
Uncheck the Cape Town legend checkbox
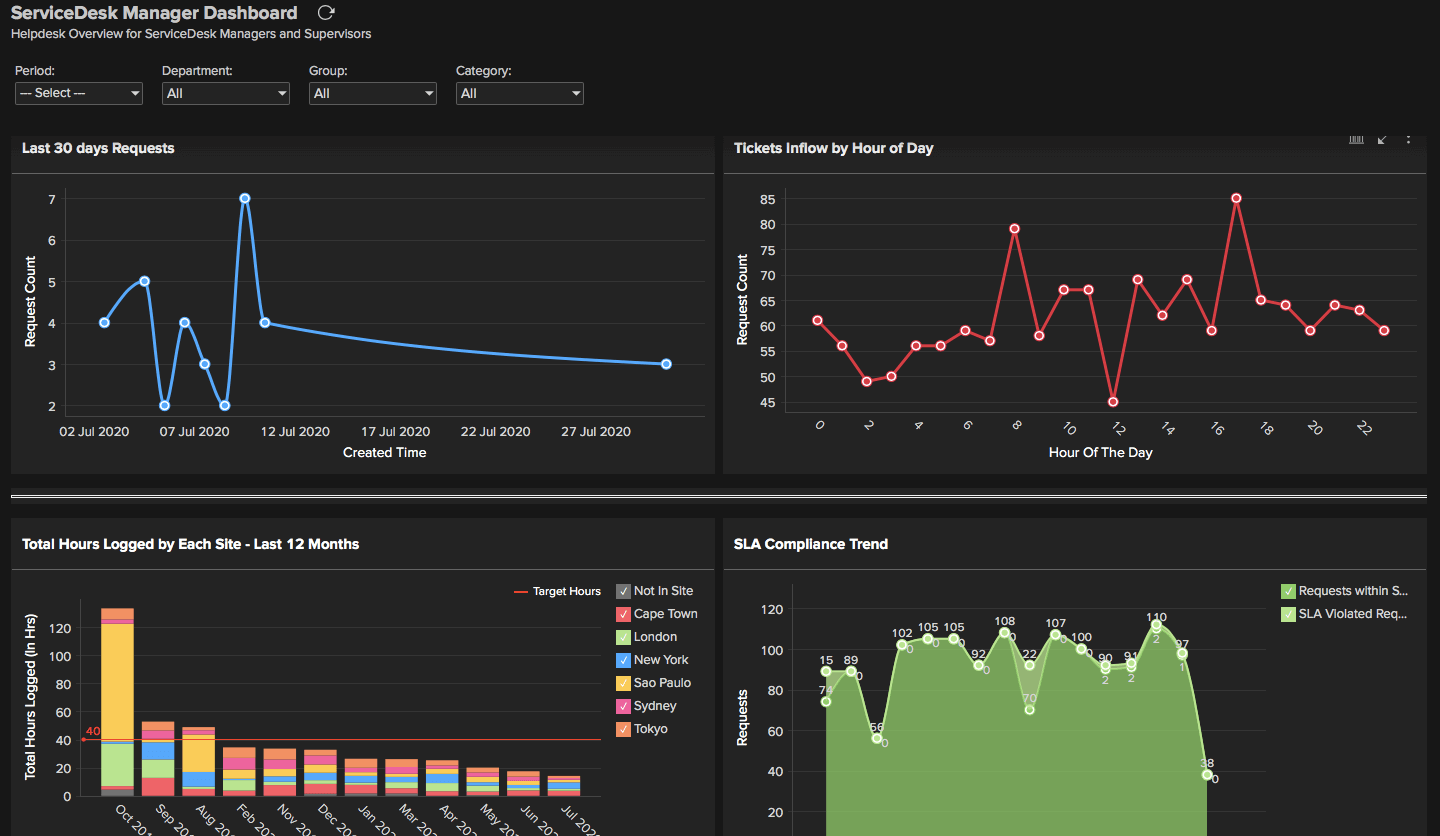[624, 614]
